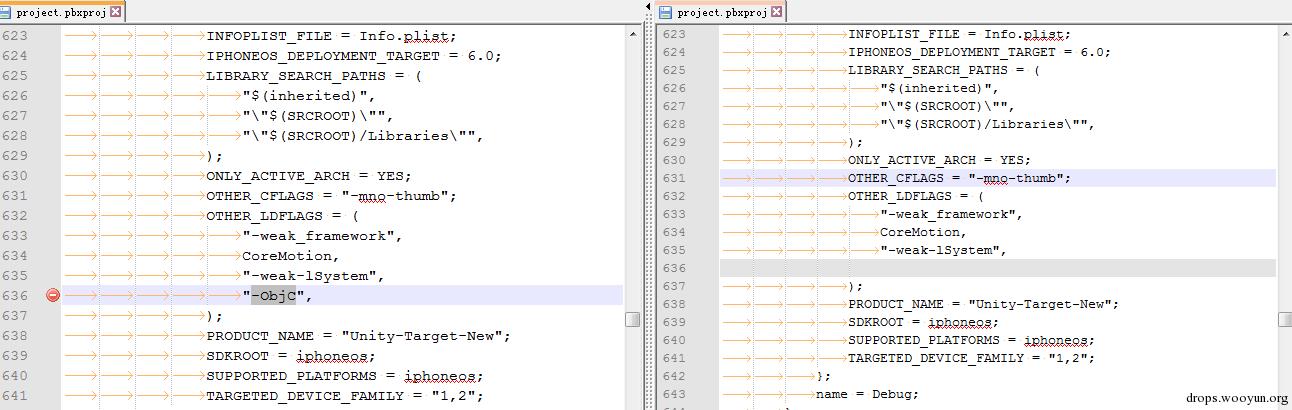Click the PRODUCT_NAME line in the left pane
Image resolution: width=1292 pixels, height=410 pixels.
357,335
